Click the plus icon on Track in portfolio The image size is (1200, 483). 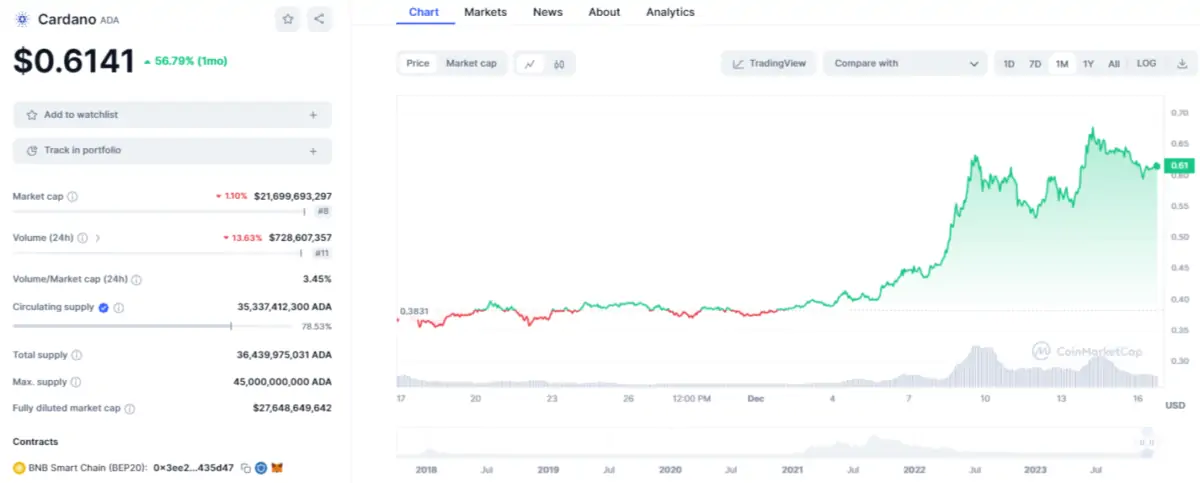(x=313, y=151)
